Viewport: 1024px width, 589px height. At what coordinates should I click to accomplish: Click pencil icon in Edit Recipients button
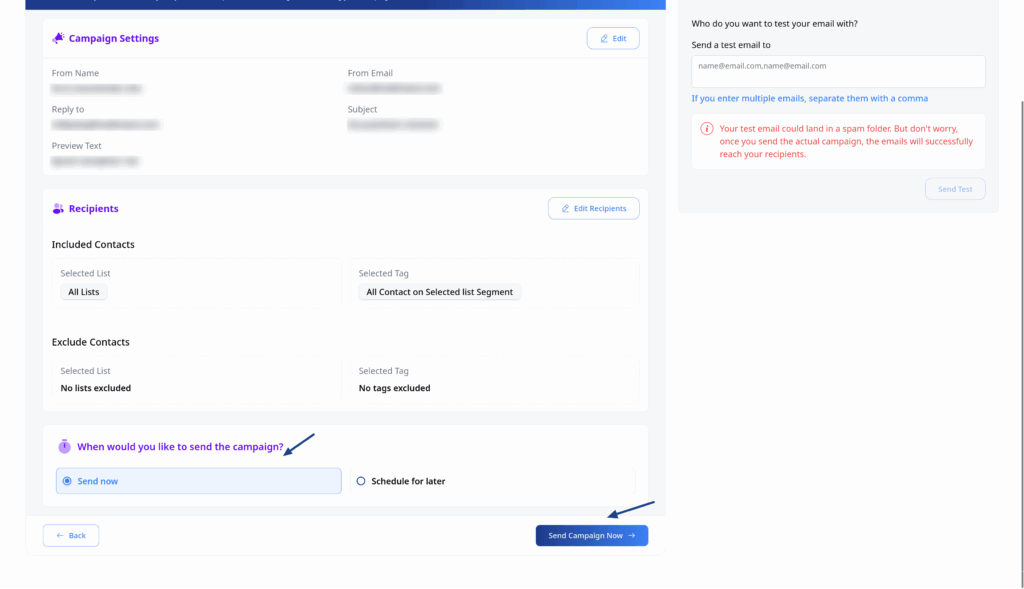click(565, 209)
